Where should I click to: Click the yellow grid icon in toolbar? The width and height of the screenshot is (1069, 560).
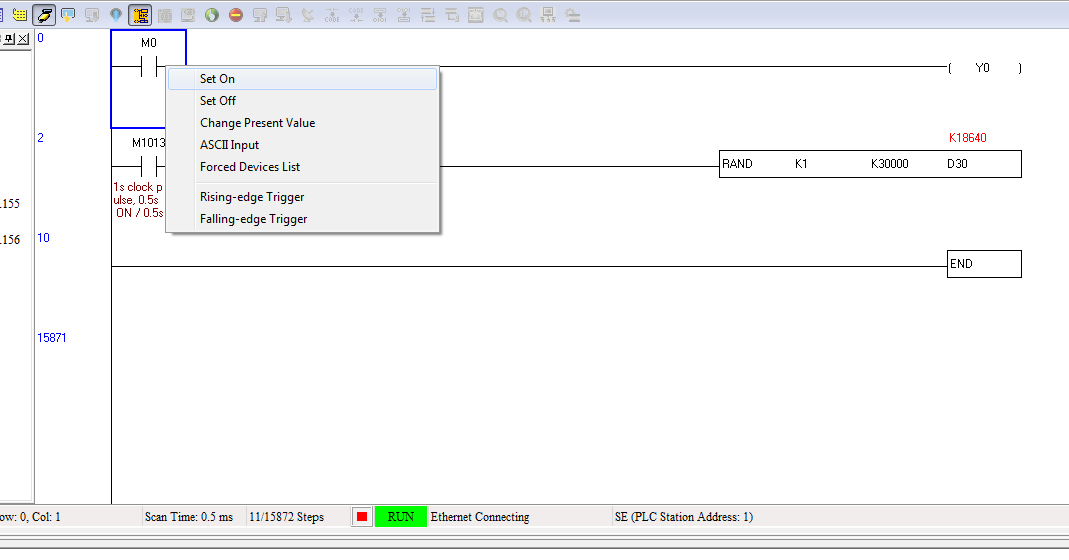tap(19, 15)
